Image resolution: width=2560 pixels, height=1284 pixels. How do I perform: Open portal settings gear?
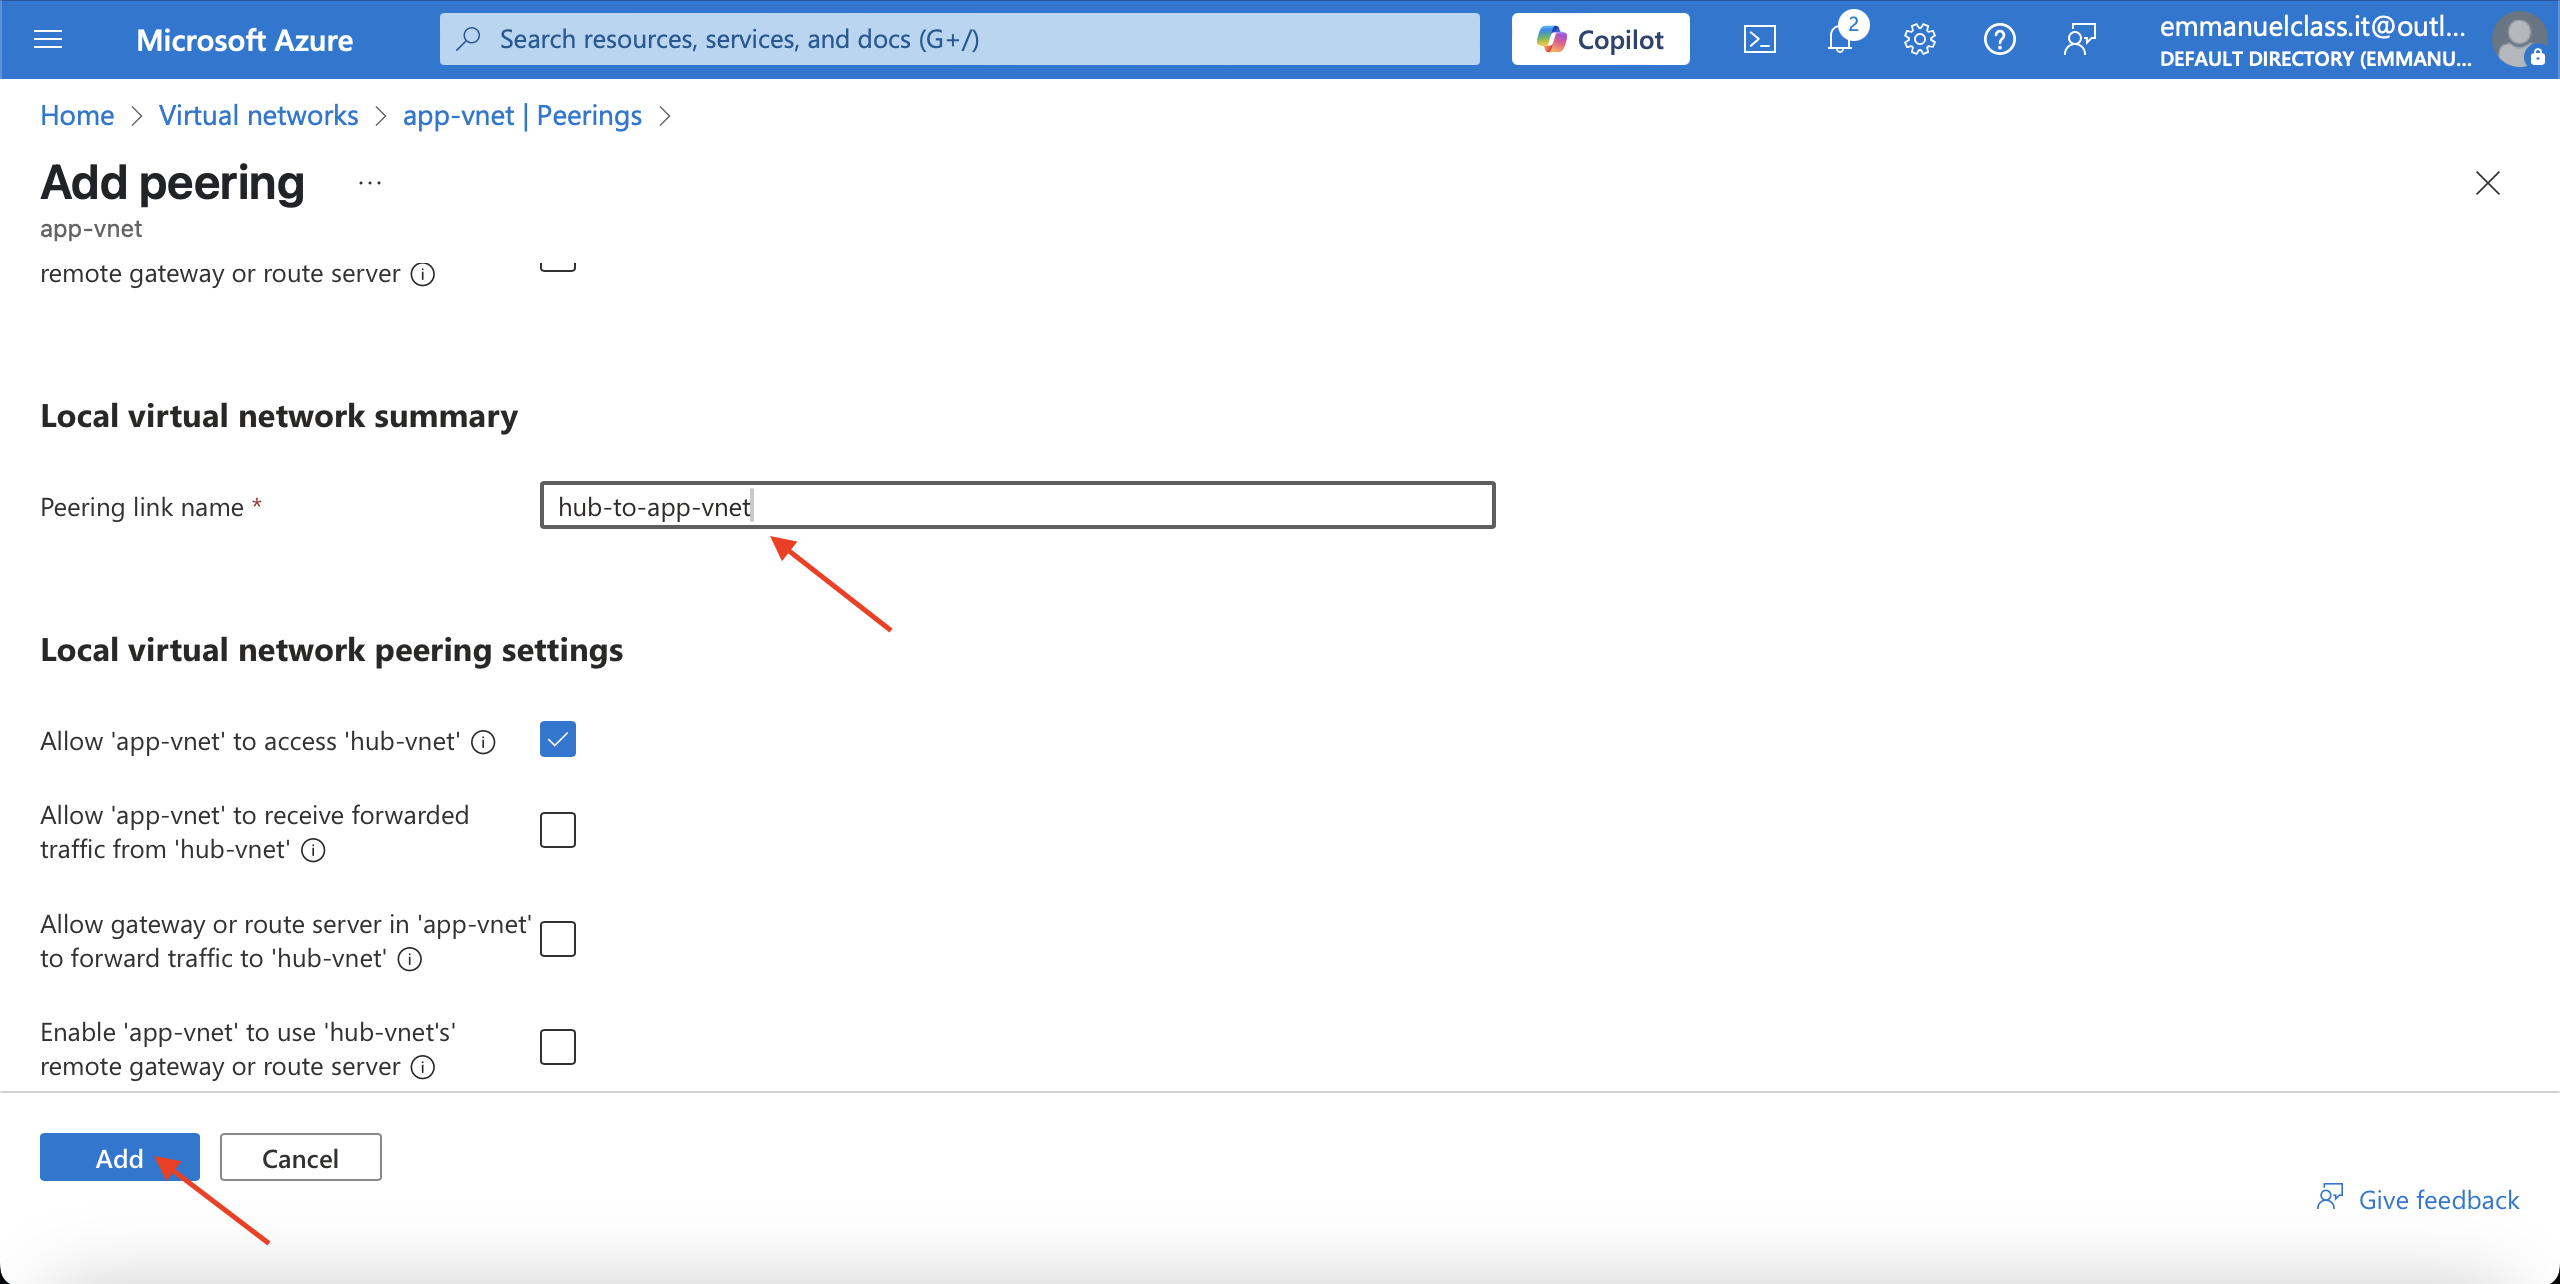(1920, 39)
